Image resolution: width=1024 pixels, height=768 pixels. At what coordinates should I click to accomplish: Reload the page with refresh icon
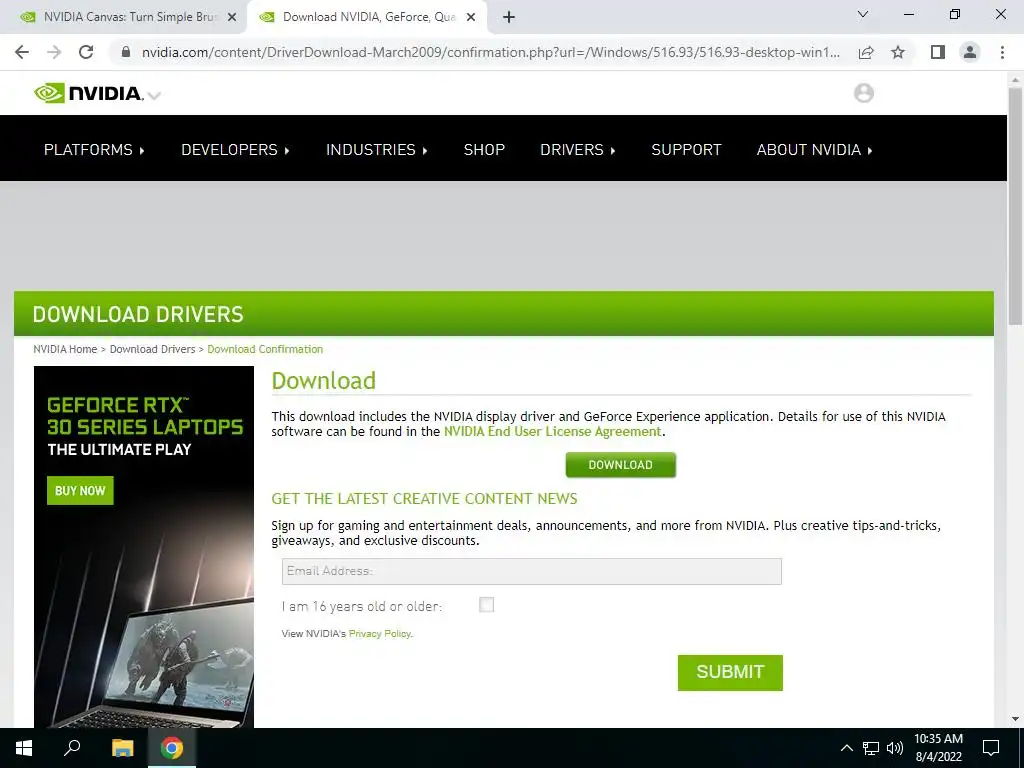tap(86, 52)
